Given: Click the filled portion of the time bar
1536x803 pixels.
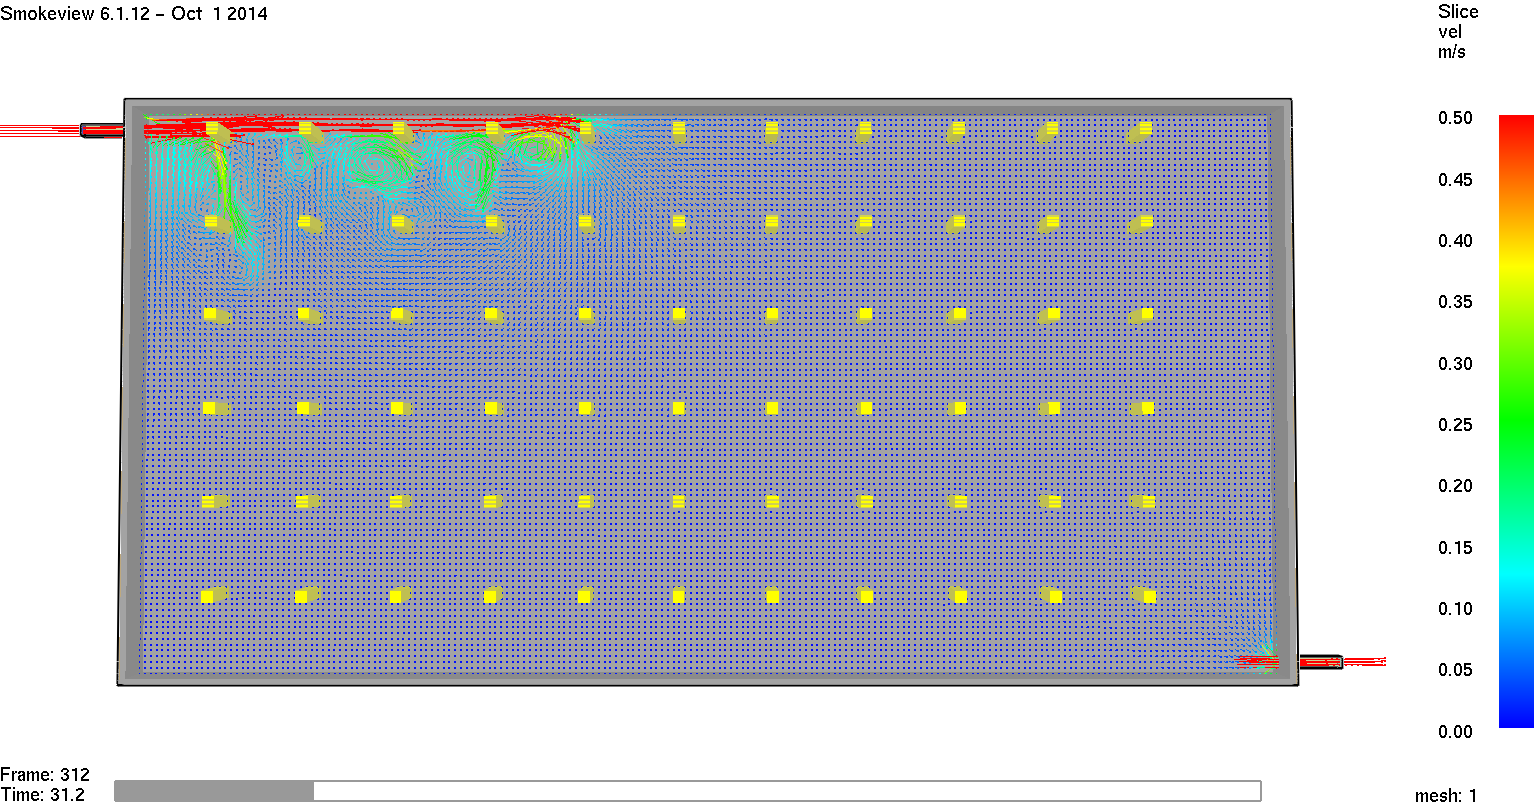Looking at the screenshot, I should pos(214,791).
